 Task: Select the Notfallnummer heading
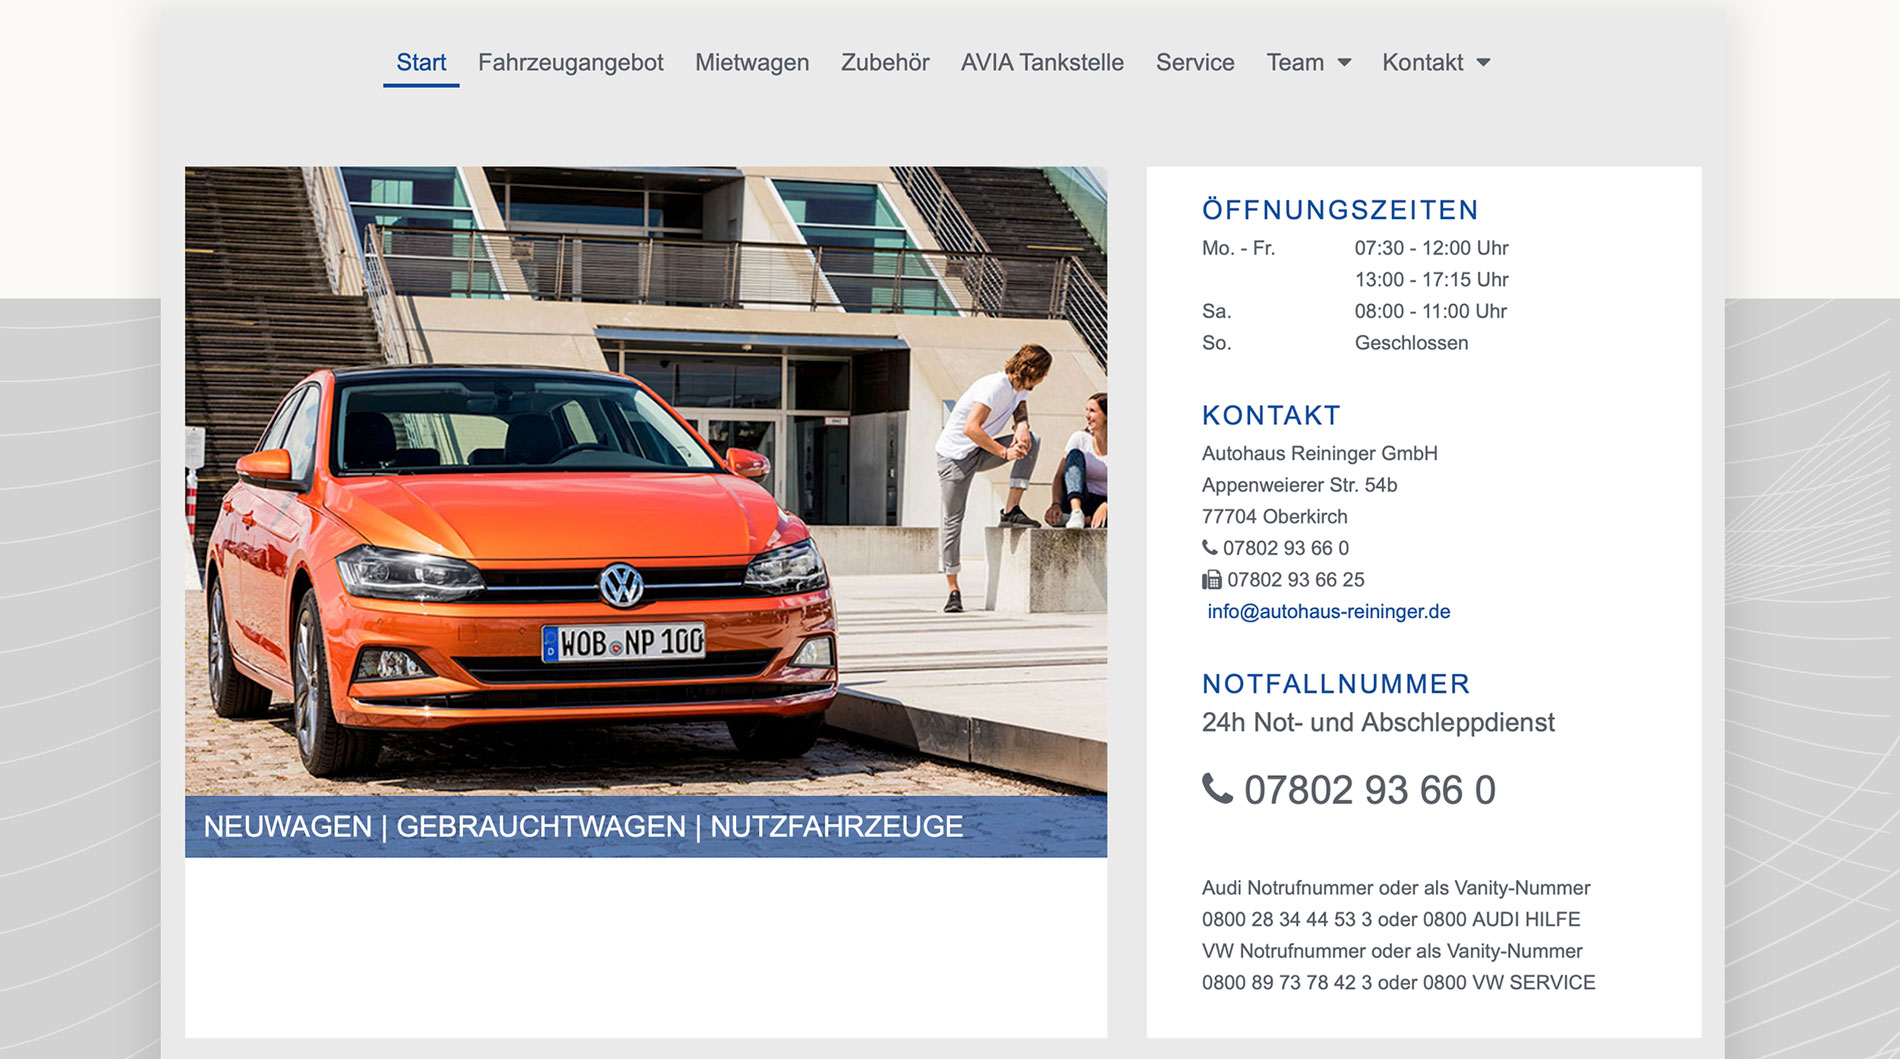tap(1336, 684)
